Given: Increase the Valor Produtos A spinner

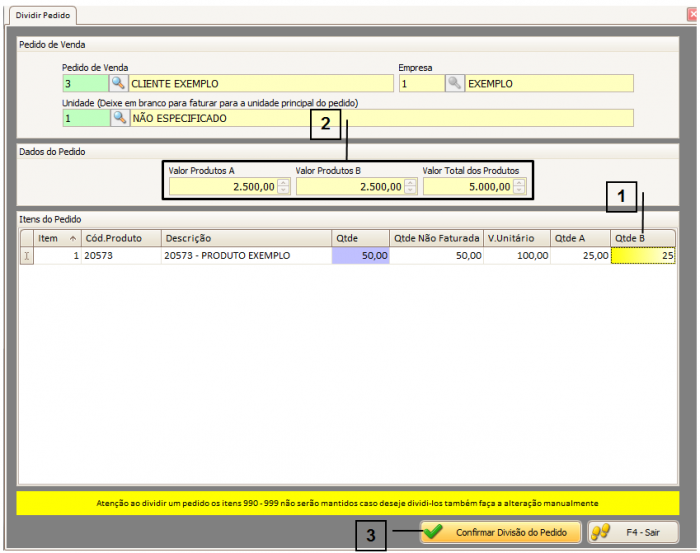Looking at the screenshot, I should coord(284,181).
